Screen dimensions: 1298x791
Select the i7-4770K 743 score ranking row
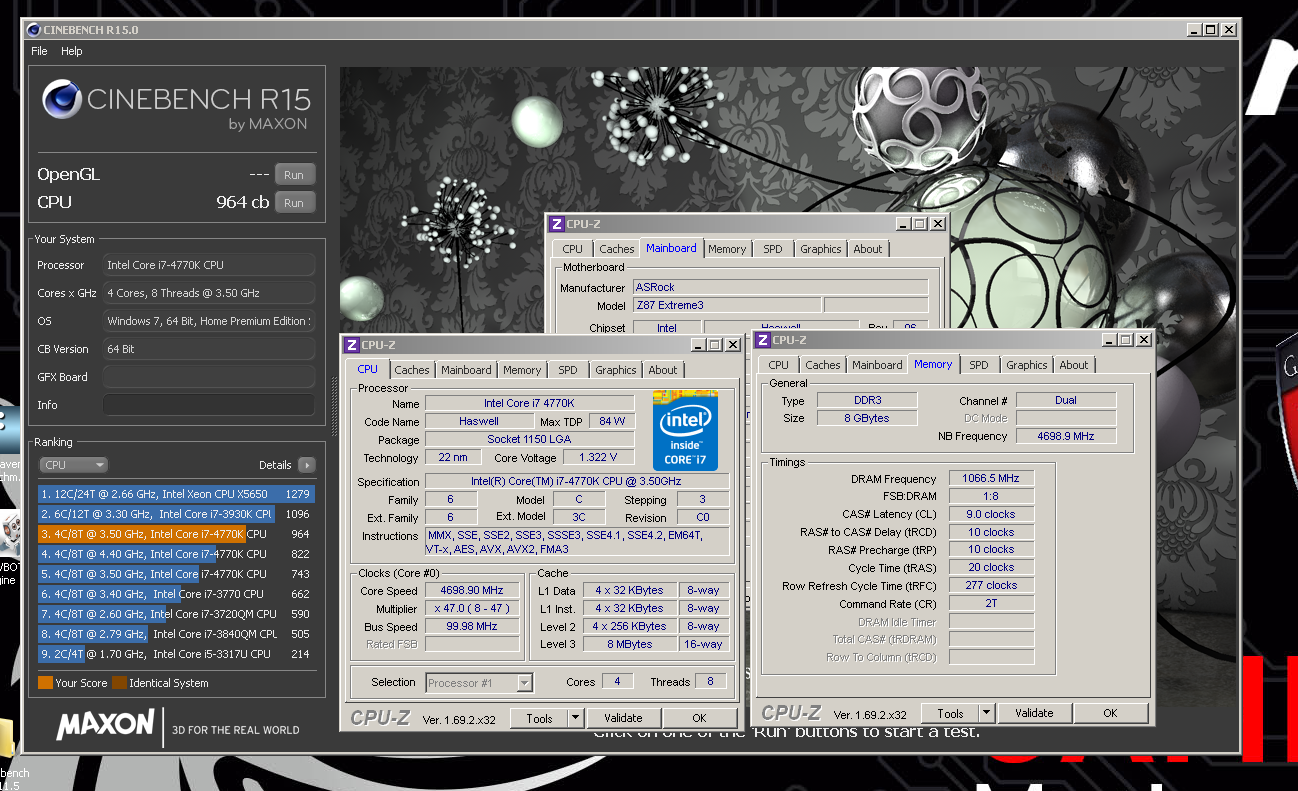[x=176, y=574]
